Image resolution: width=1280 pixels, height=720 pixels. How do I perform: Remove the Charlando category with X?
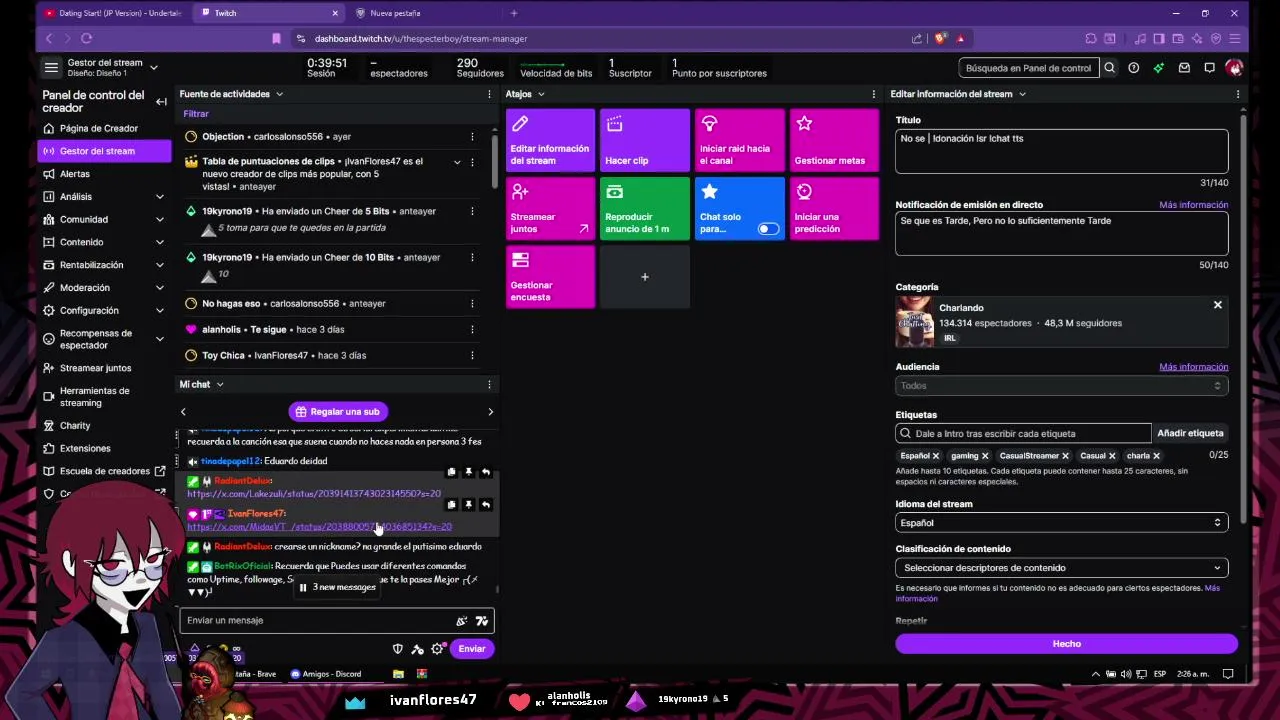[1217, 305]
